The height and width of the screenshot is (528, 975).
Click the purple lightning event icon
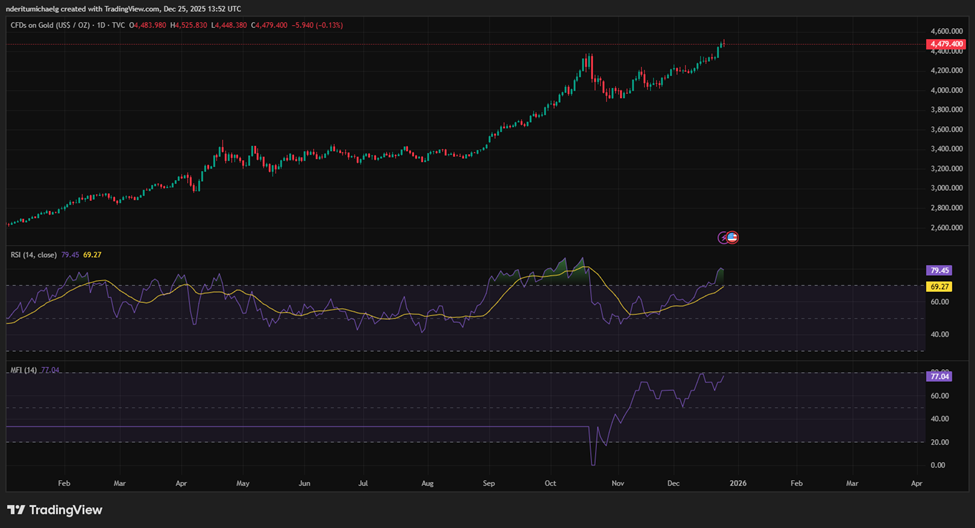pos(724,237)
